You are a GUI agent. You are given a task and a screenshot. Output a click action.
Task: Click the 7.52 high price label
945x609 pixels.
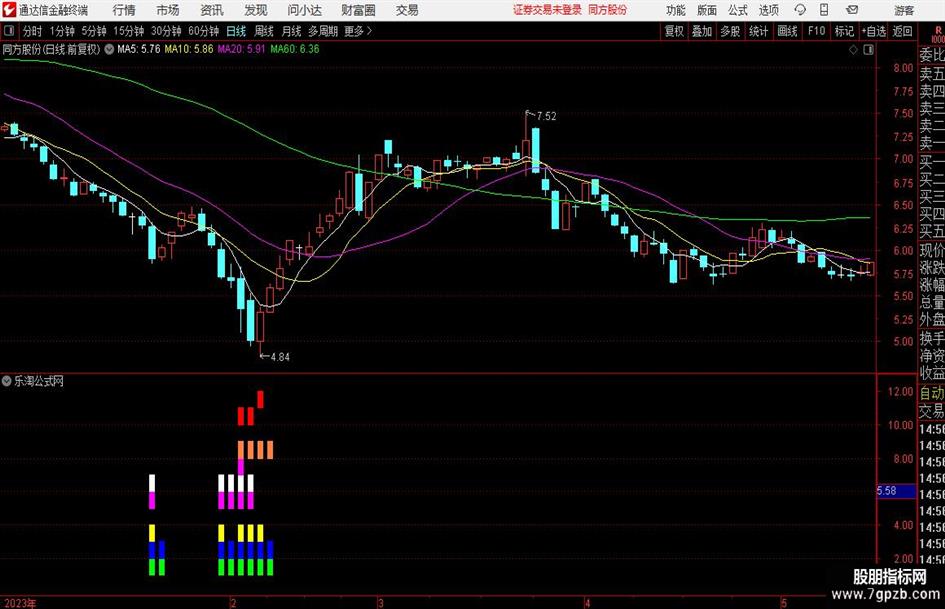click(546, 116)
